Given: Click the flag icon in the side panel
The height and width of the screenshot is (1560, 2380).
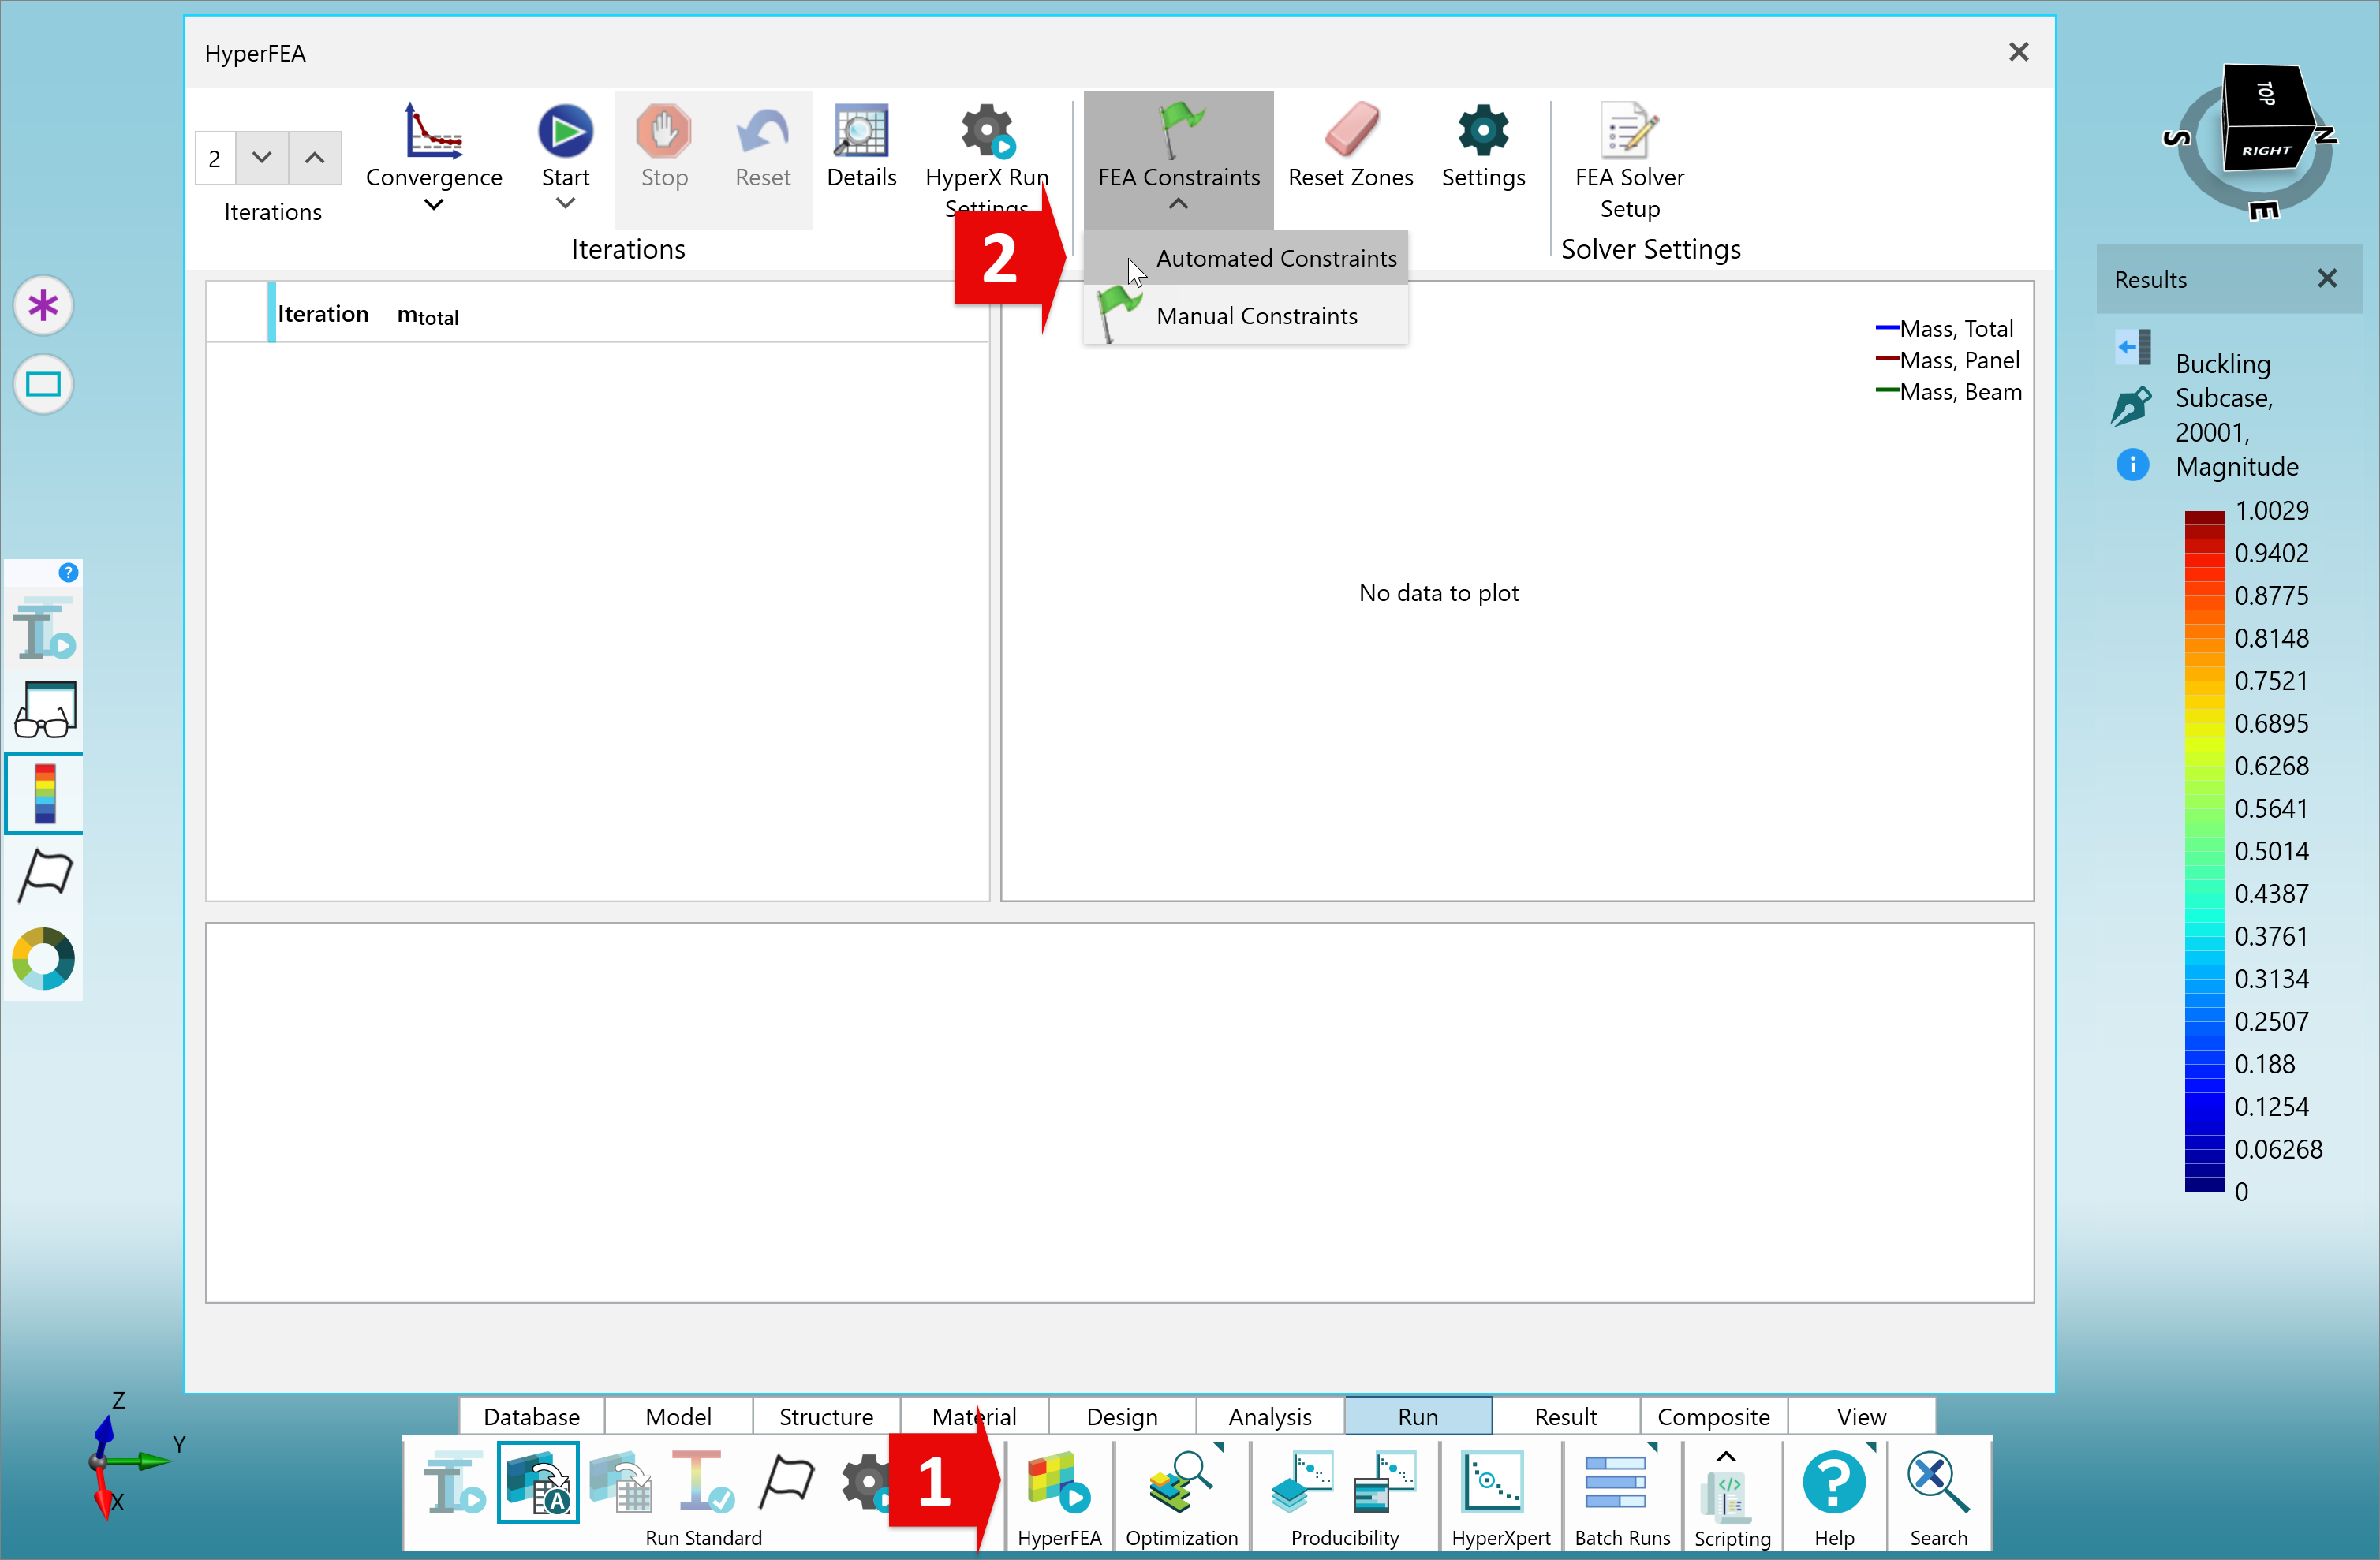Looking at the screenshot, I should (45, 876).
